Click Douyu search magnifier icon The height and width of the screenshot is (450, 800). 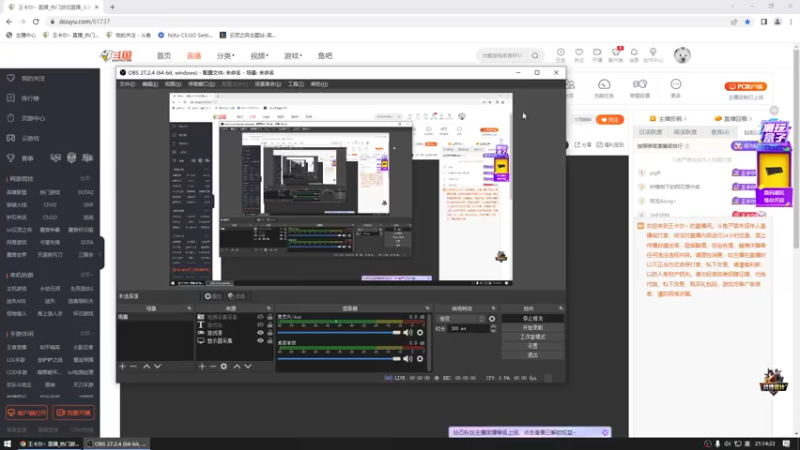click(535, 56)
